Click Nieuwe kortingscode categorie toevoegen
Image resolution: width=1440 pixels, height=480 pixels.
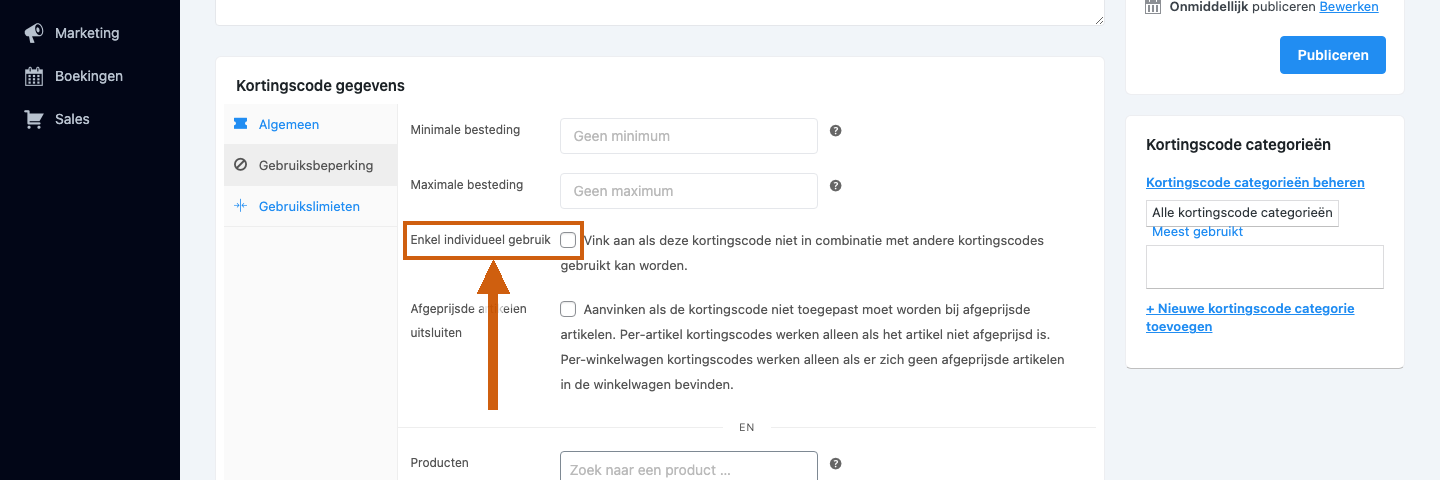(x=1250, y=317)
